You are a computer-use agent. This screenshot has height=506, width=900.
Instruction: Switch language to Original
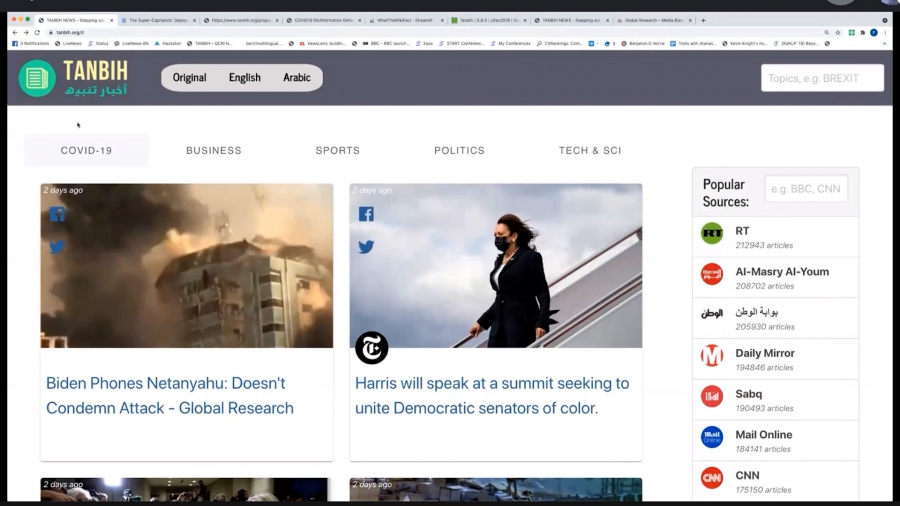click(189, 78)
